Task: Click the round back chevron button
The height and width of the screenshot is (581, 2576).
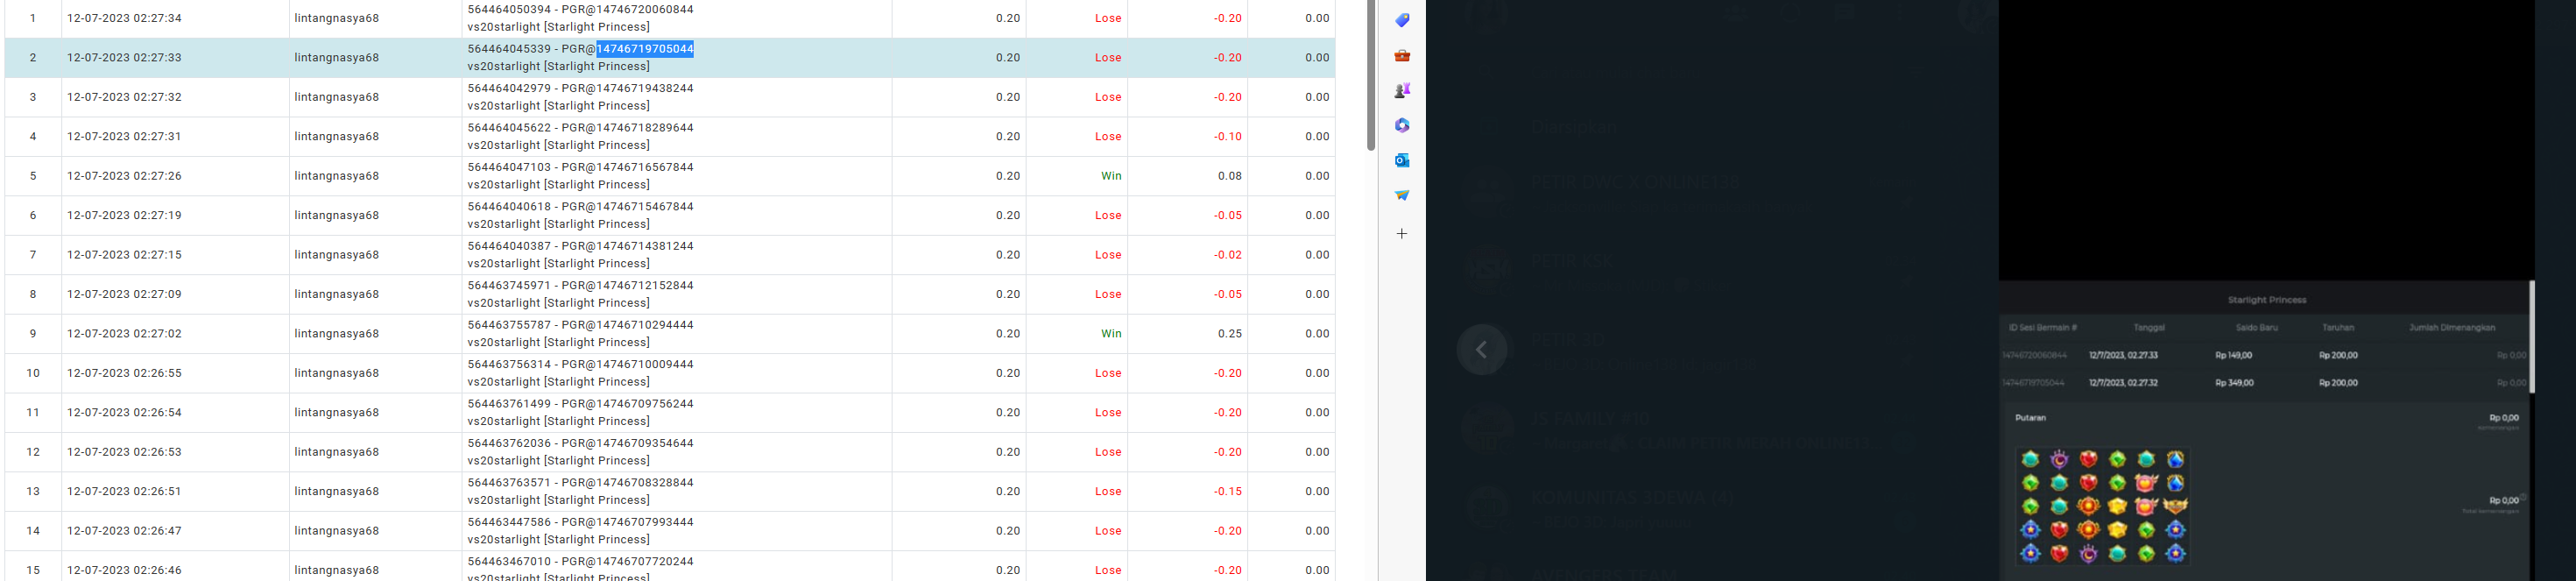Action: [1482, 349]
